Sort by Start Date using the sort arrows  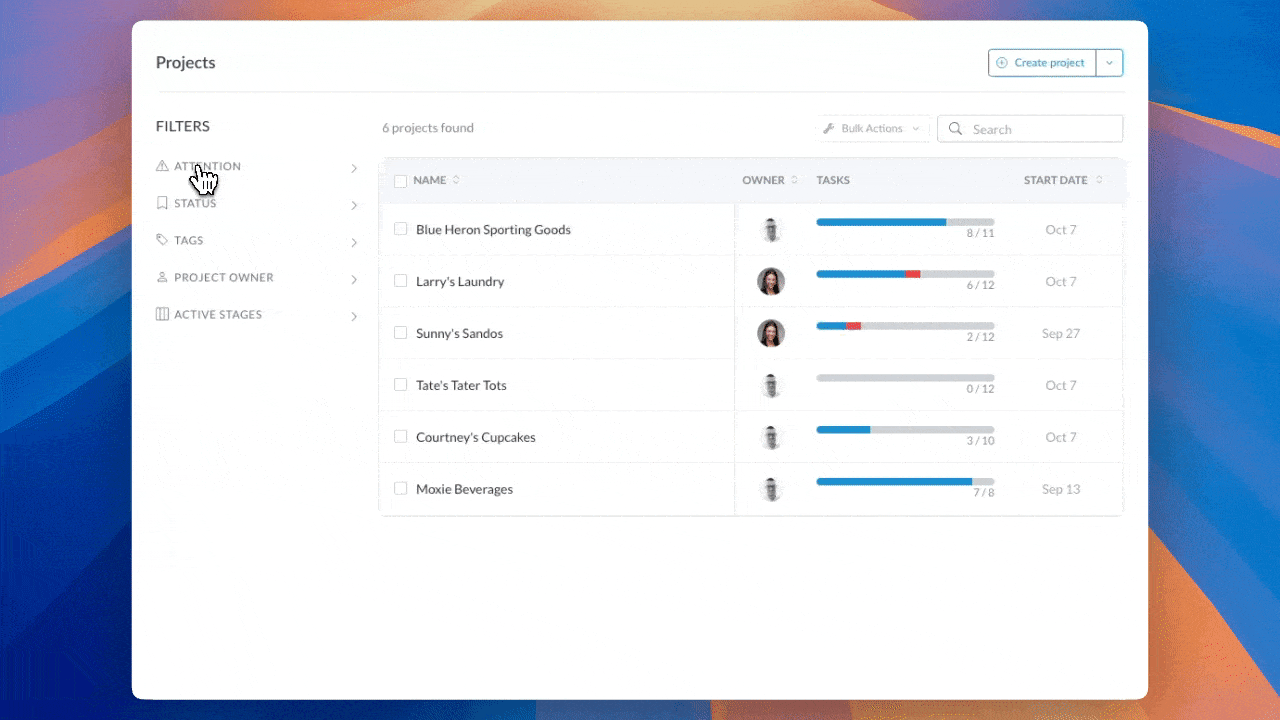(x=1099, y=180)
